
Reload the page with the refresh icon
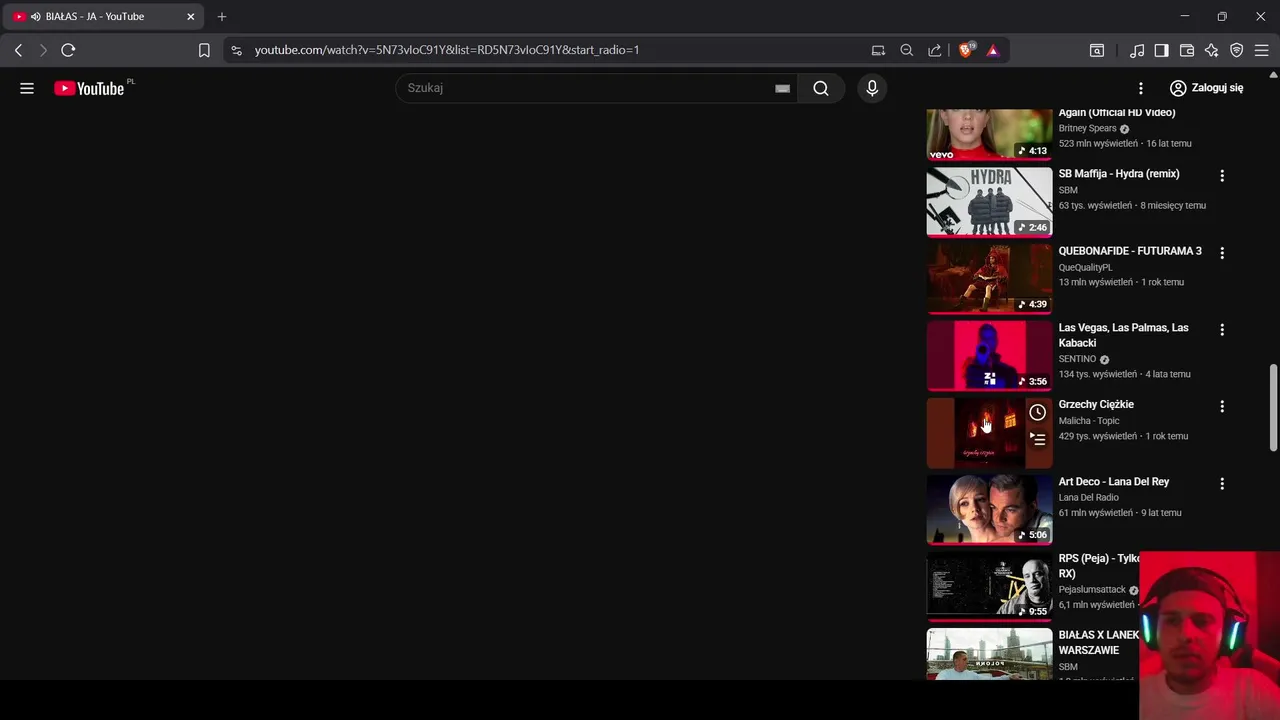pos(68,50)
